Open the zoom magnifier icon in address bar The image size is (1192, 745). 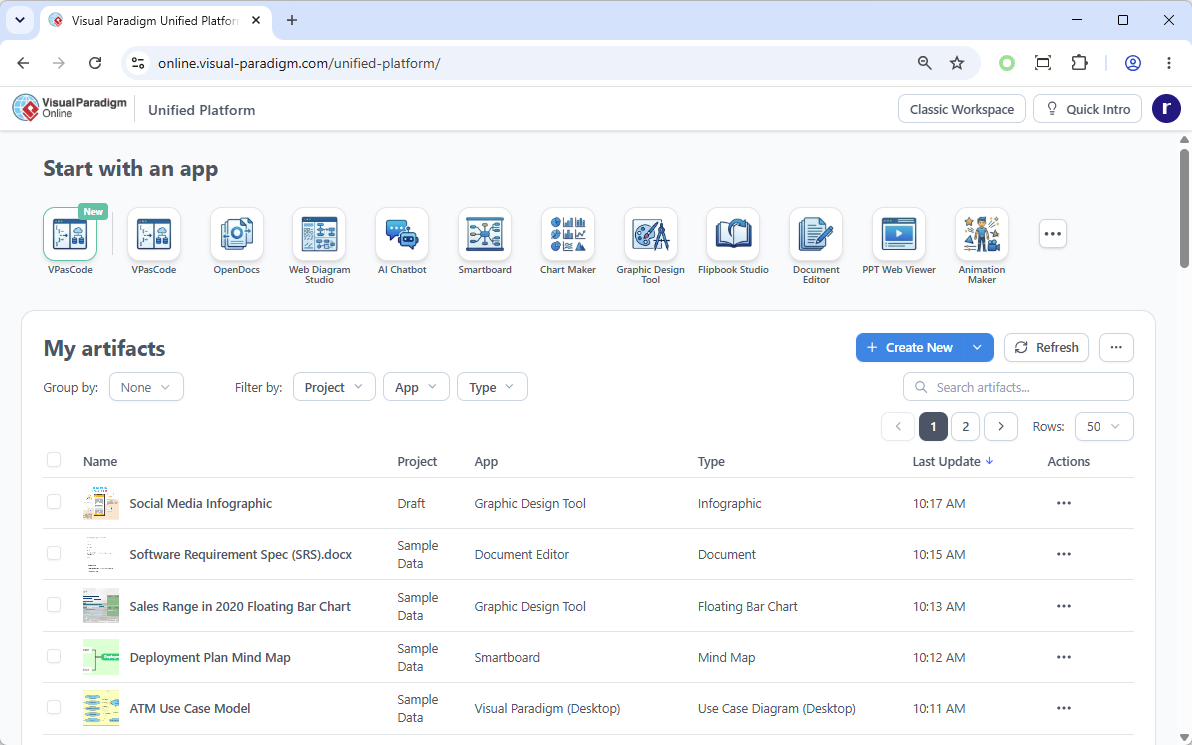point(924,63)
